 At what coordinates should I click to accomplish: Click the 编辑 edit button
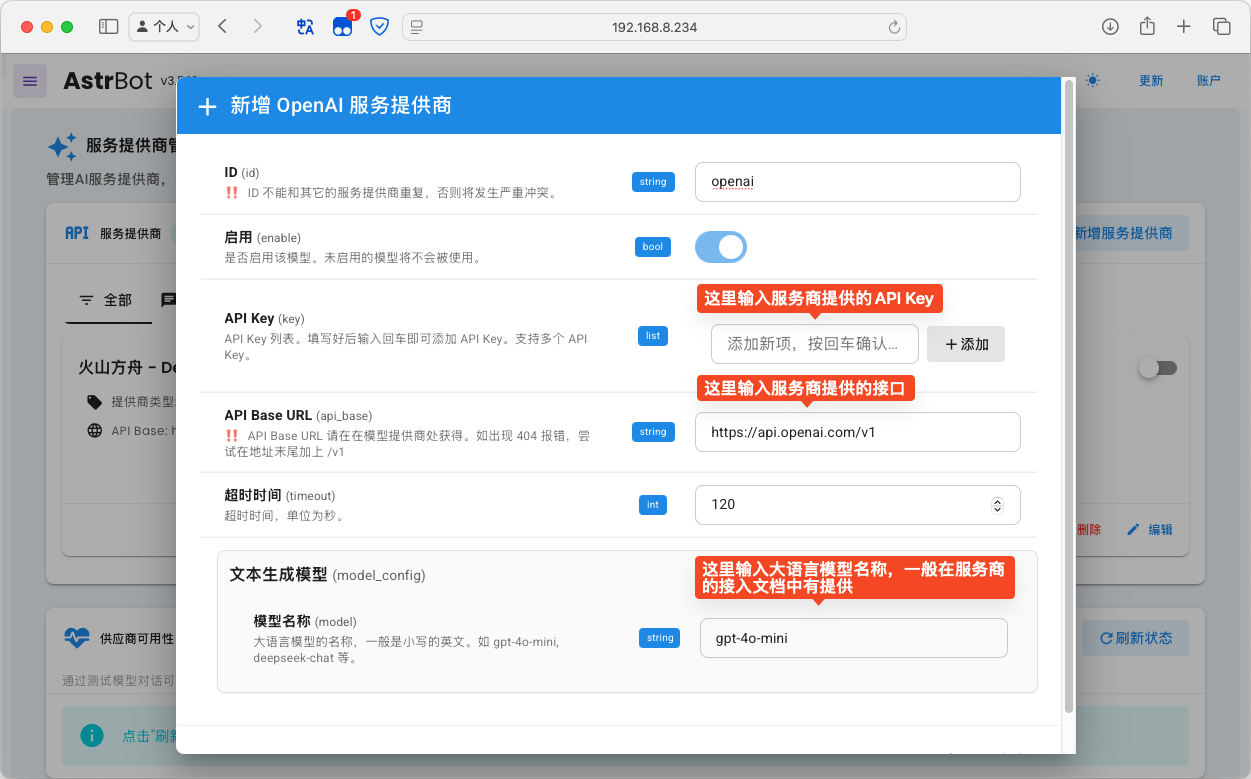coord(1150,530)
